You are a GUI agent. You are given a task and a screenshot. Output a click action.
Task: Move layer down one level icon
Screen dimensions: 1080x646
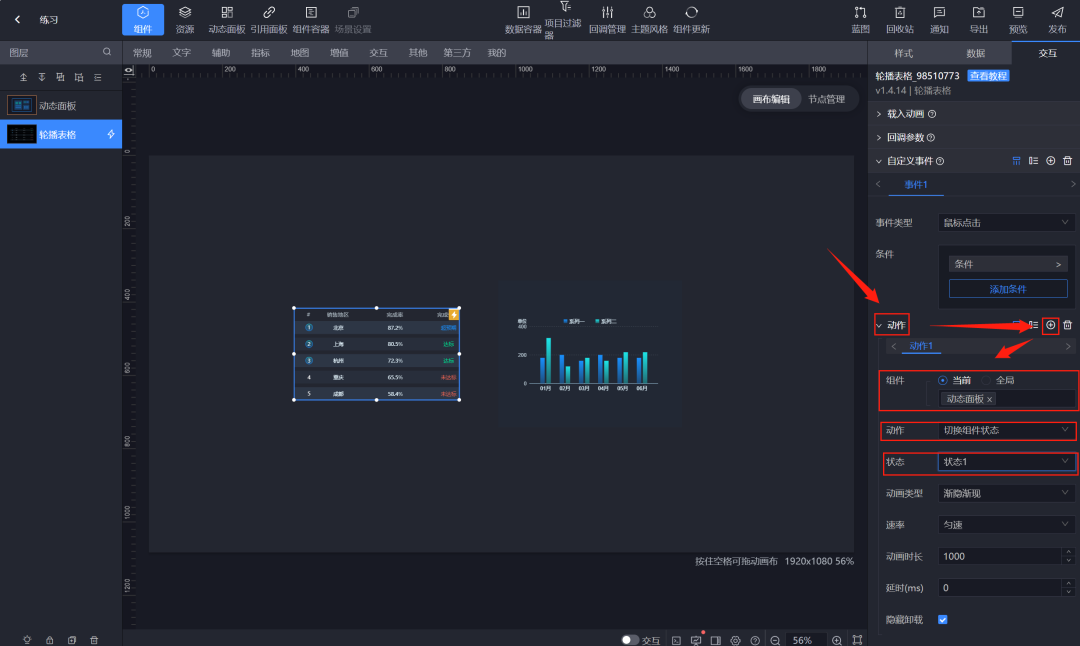click(x=79, y=77)
